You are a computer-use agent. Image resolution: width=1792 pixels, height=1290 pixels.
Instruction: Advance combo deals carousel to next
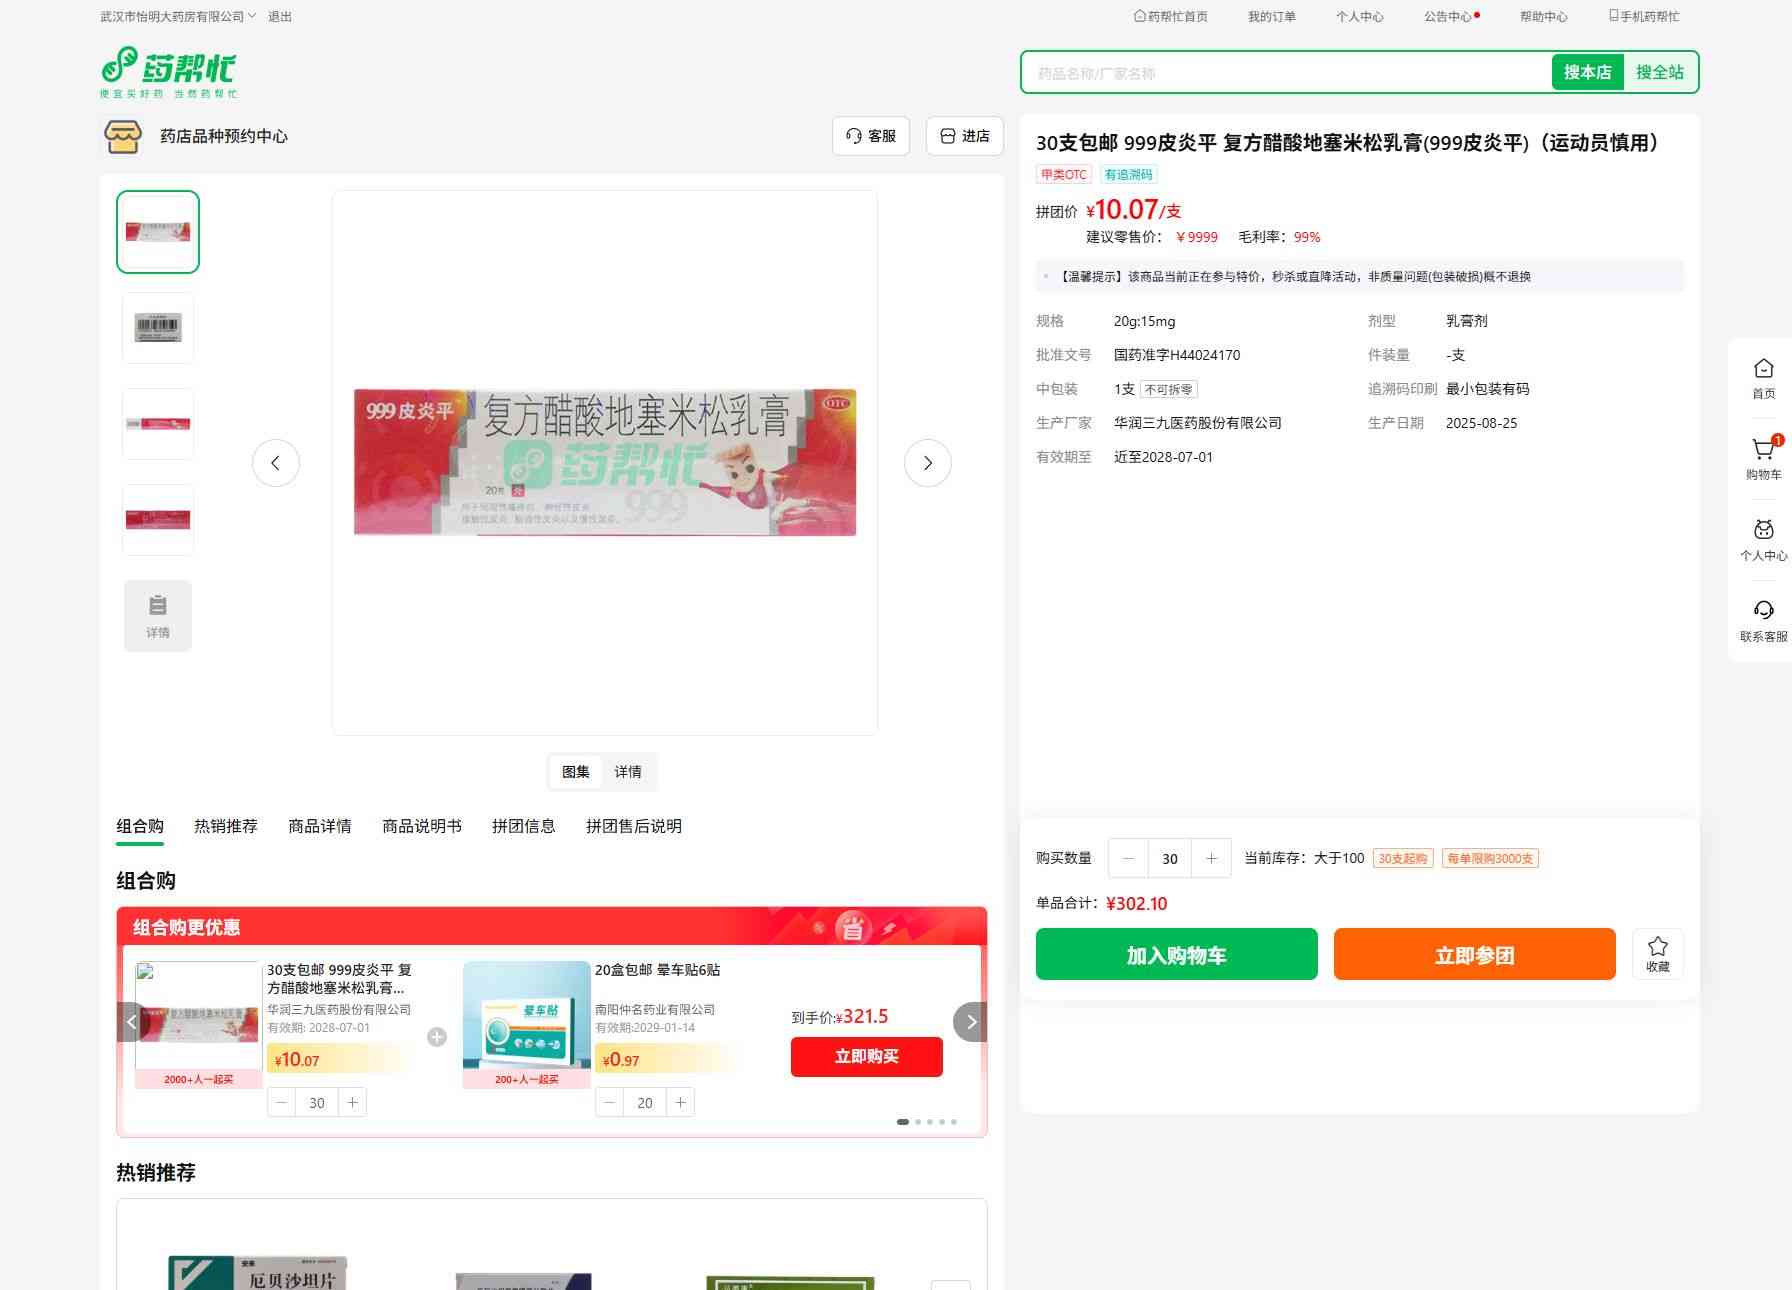pyautogui.click(x=969, y=1022)
